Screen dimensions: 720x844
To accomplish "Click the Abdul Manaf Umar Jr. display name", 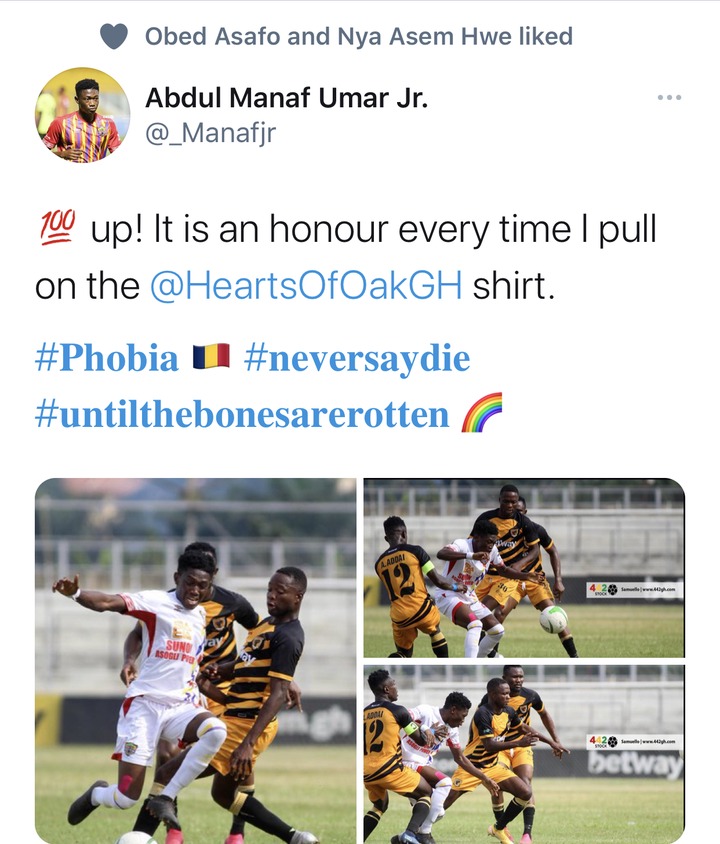I will pyautogui.click(x=286, y=98).
